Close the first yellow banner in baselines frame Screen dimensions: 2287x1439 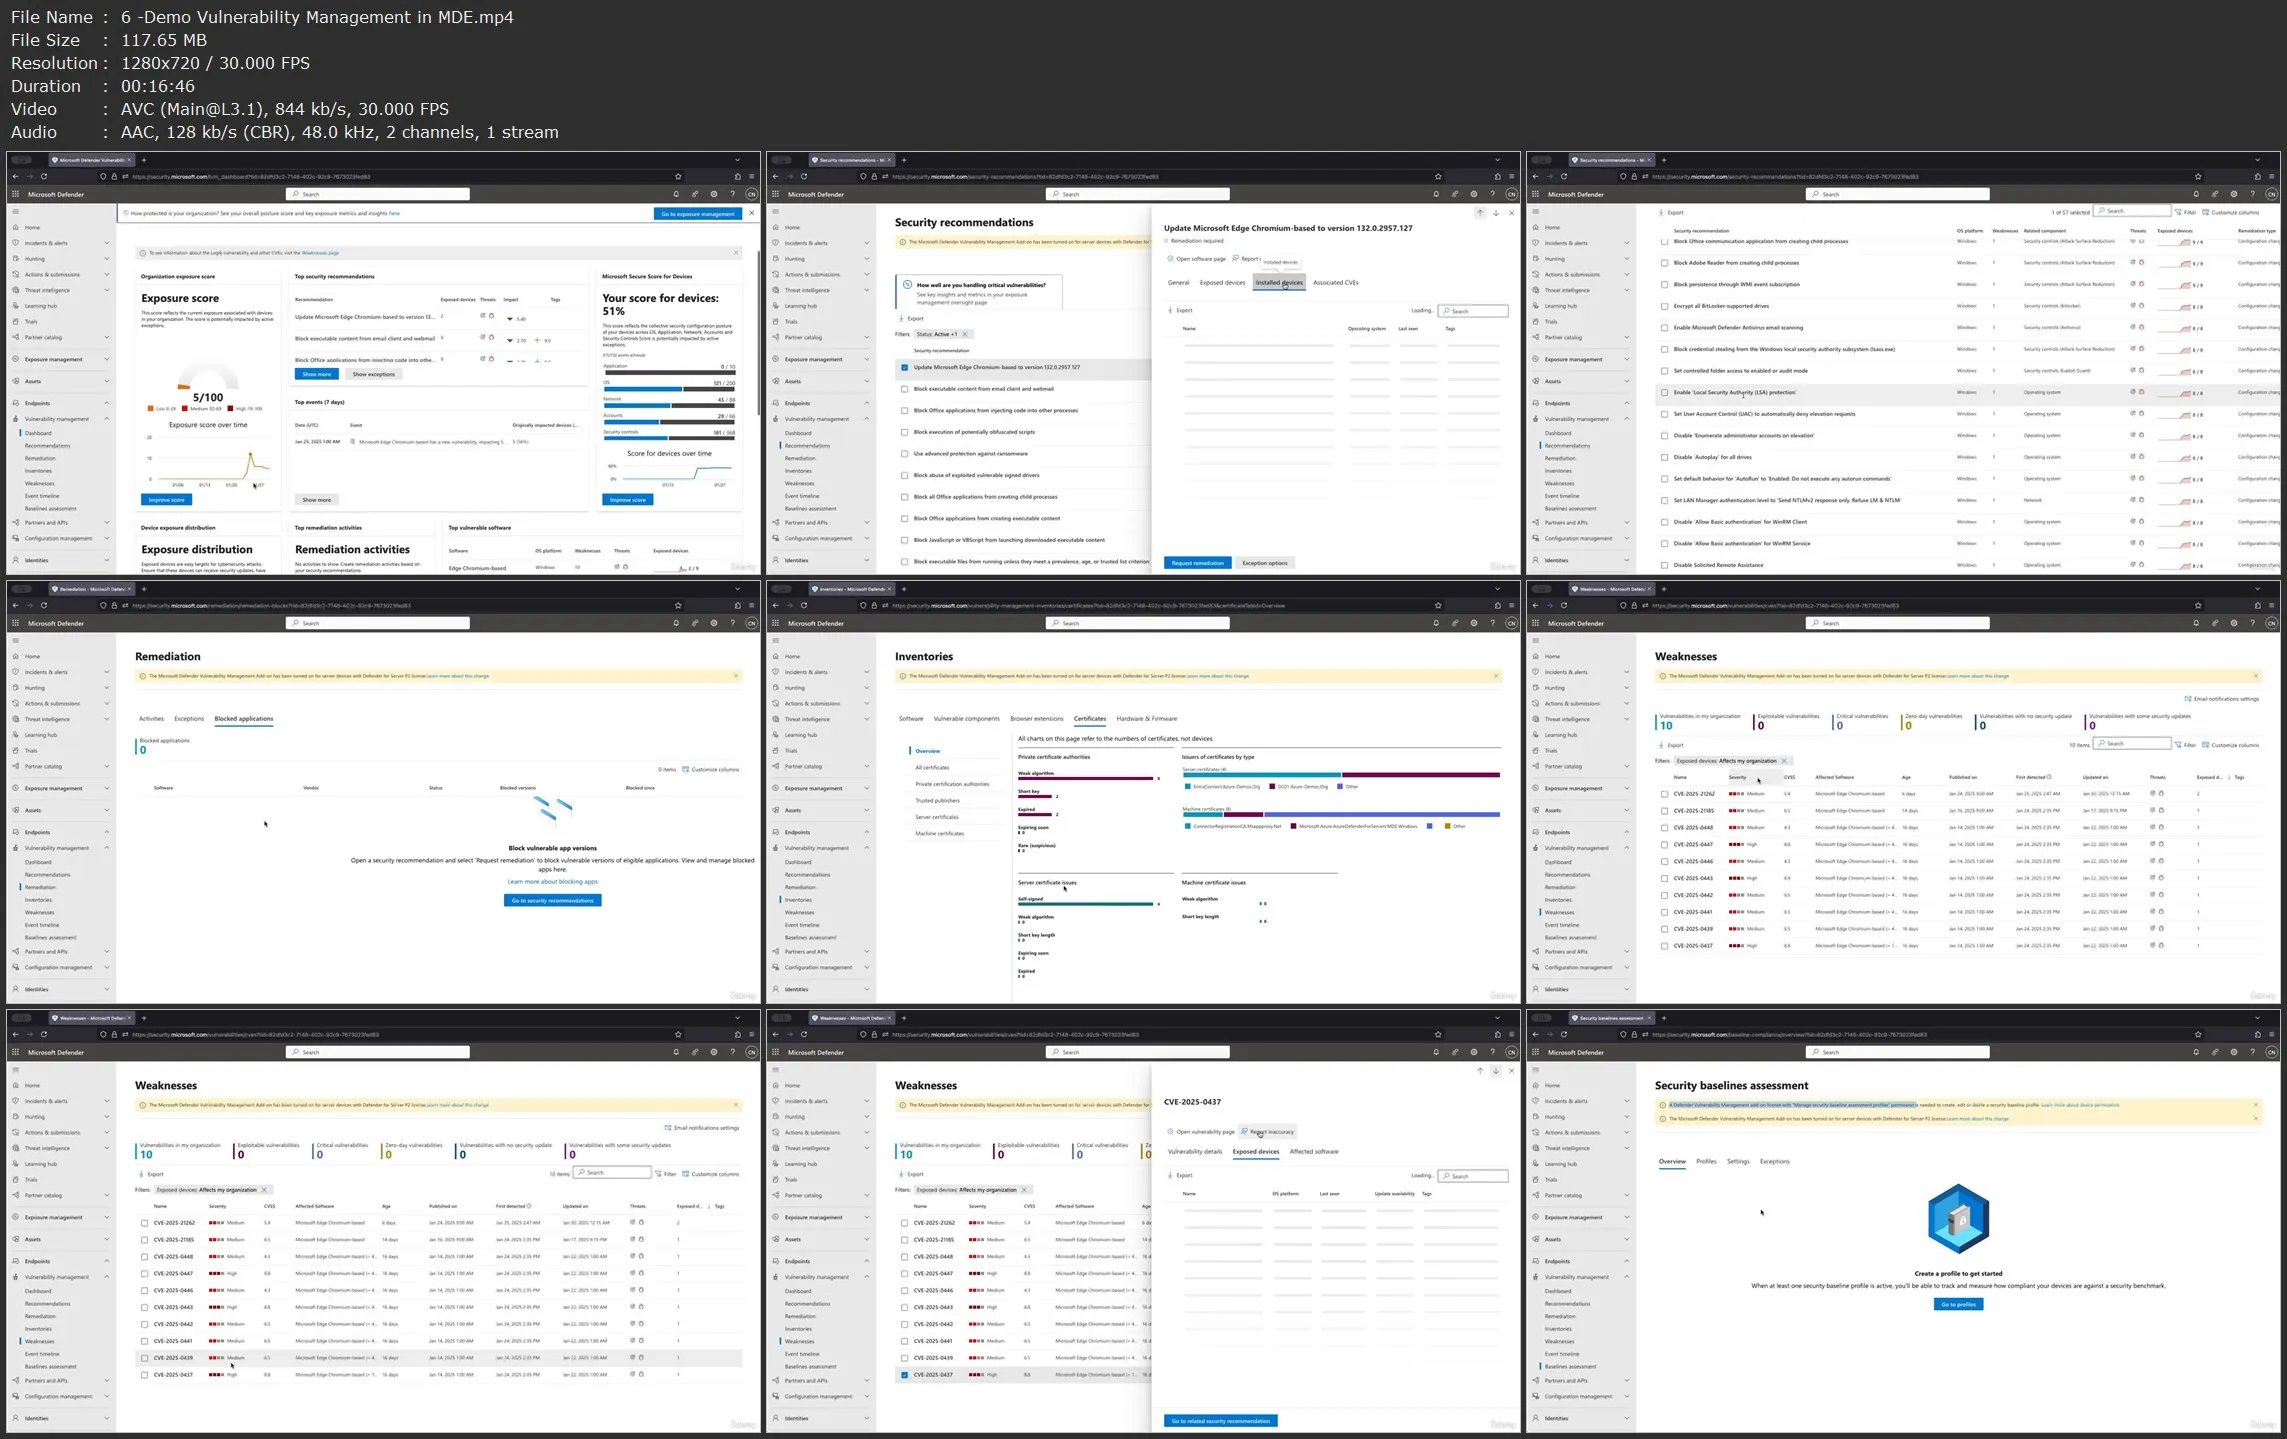coord(2256,1105)
